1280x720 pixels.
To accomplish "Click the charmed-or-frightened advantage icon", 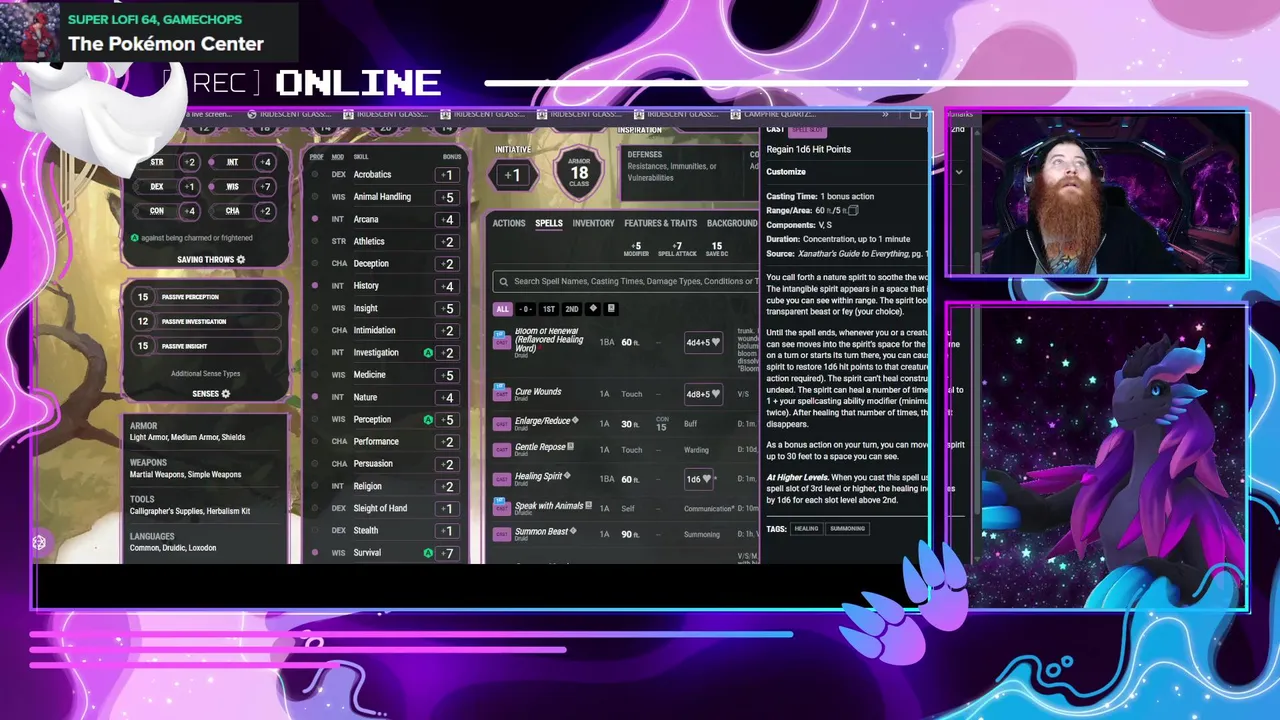I will tap(135, 238).
